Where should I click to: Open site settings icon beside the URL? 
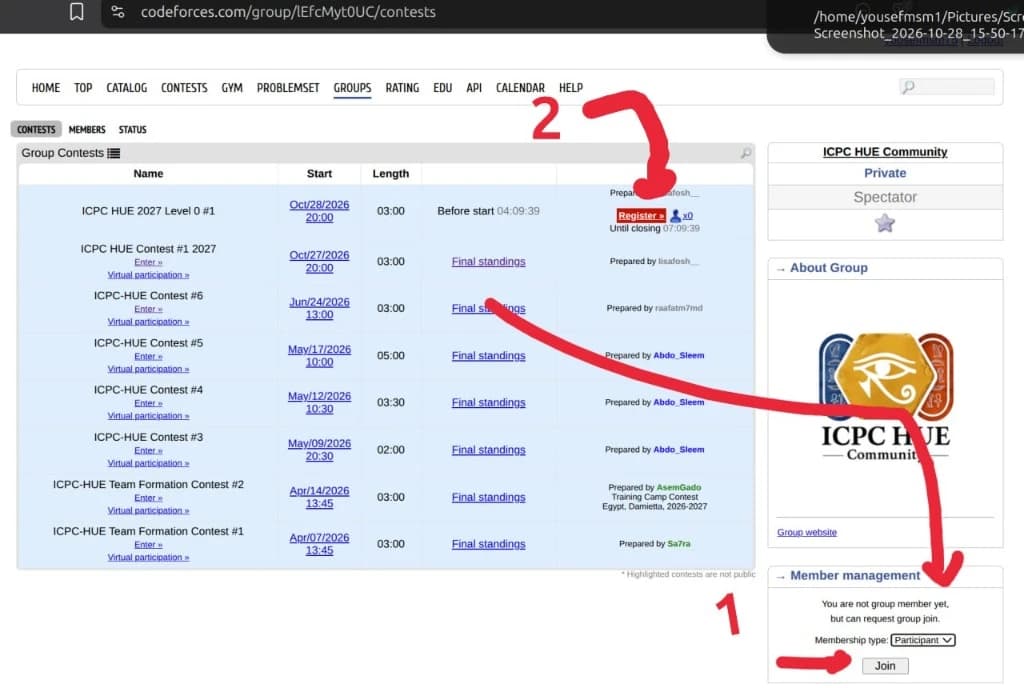click(118, 12)
